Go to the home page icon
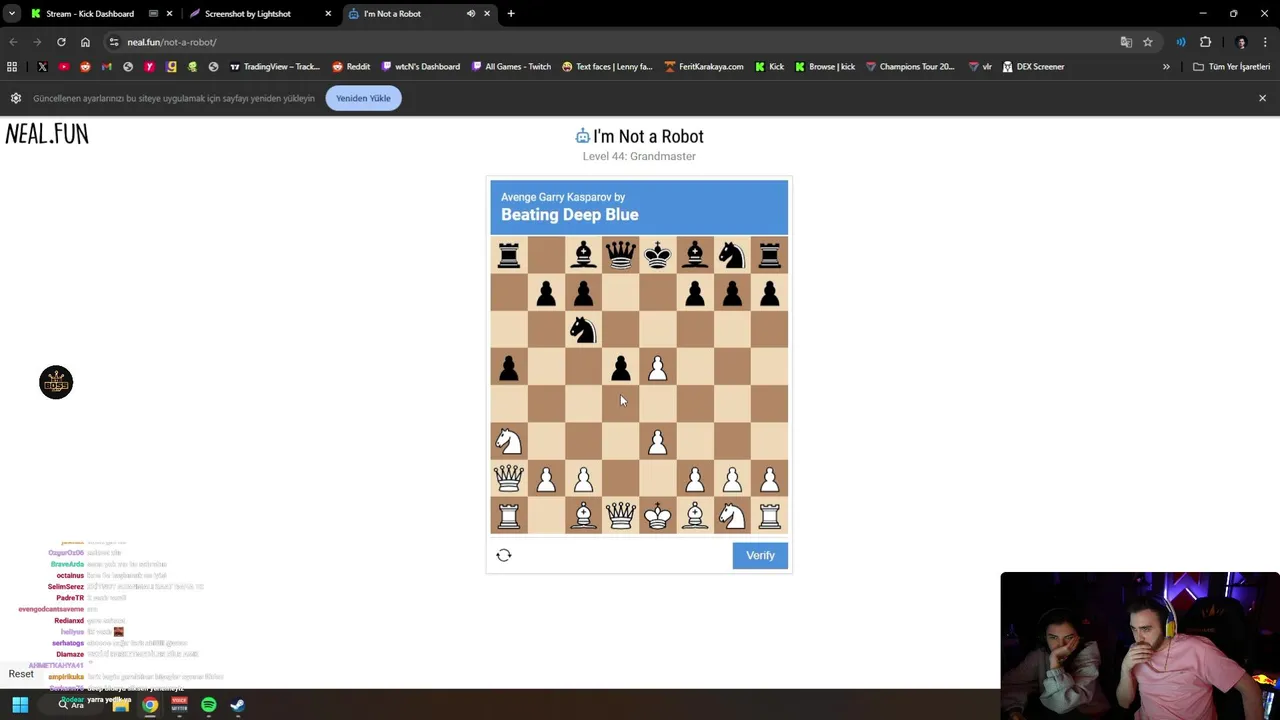 [85, 42]
